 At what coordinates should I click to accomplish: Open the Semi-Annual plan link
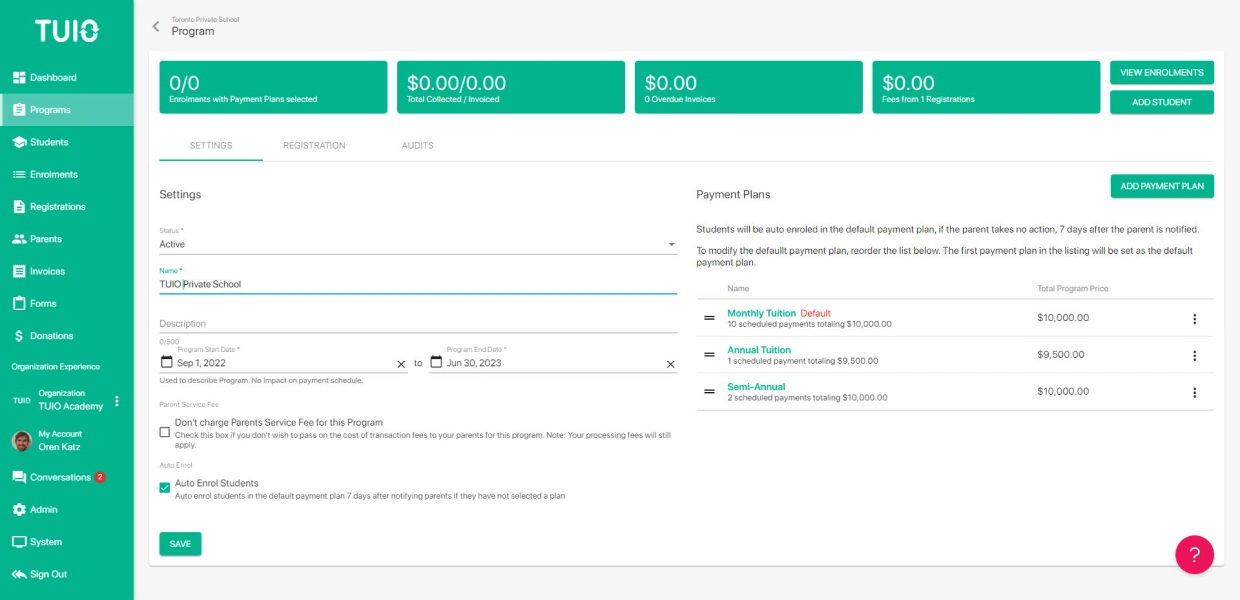coord(756,387)
